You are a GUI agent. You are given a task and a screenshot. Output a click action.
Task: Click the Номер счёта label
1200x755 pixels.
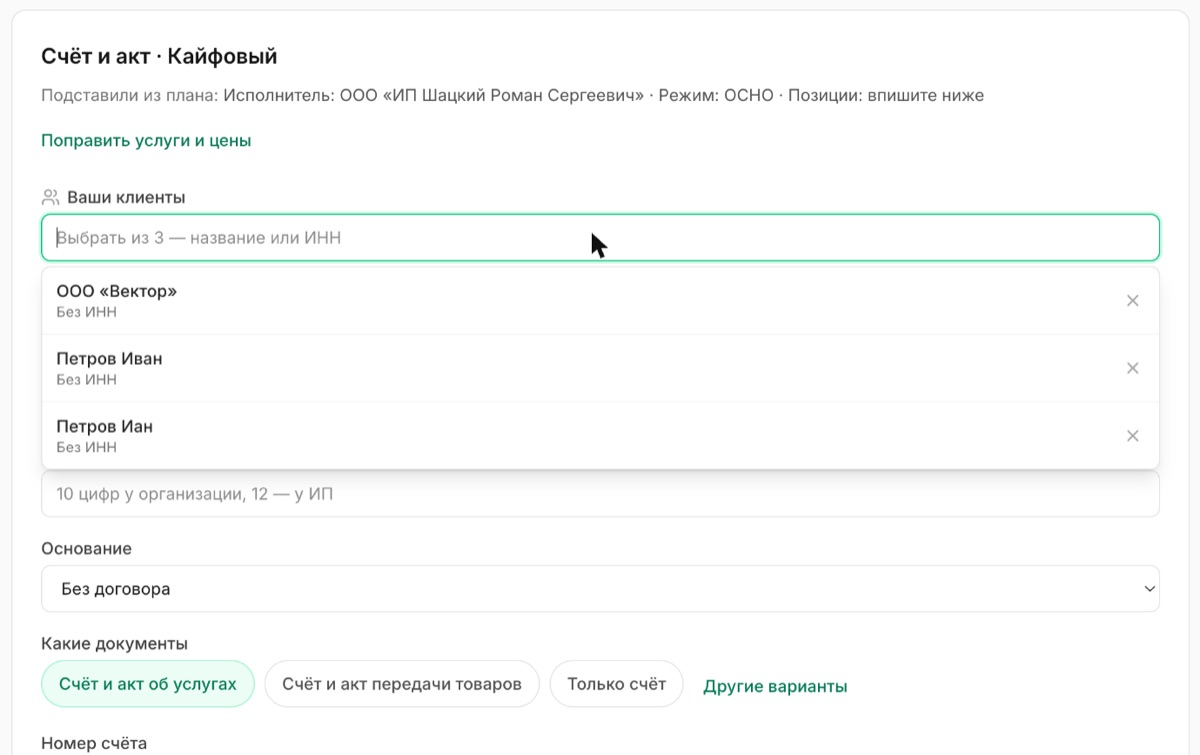94,743
